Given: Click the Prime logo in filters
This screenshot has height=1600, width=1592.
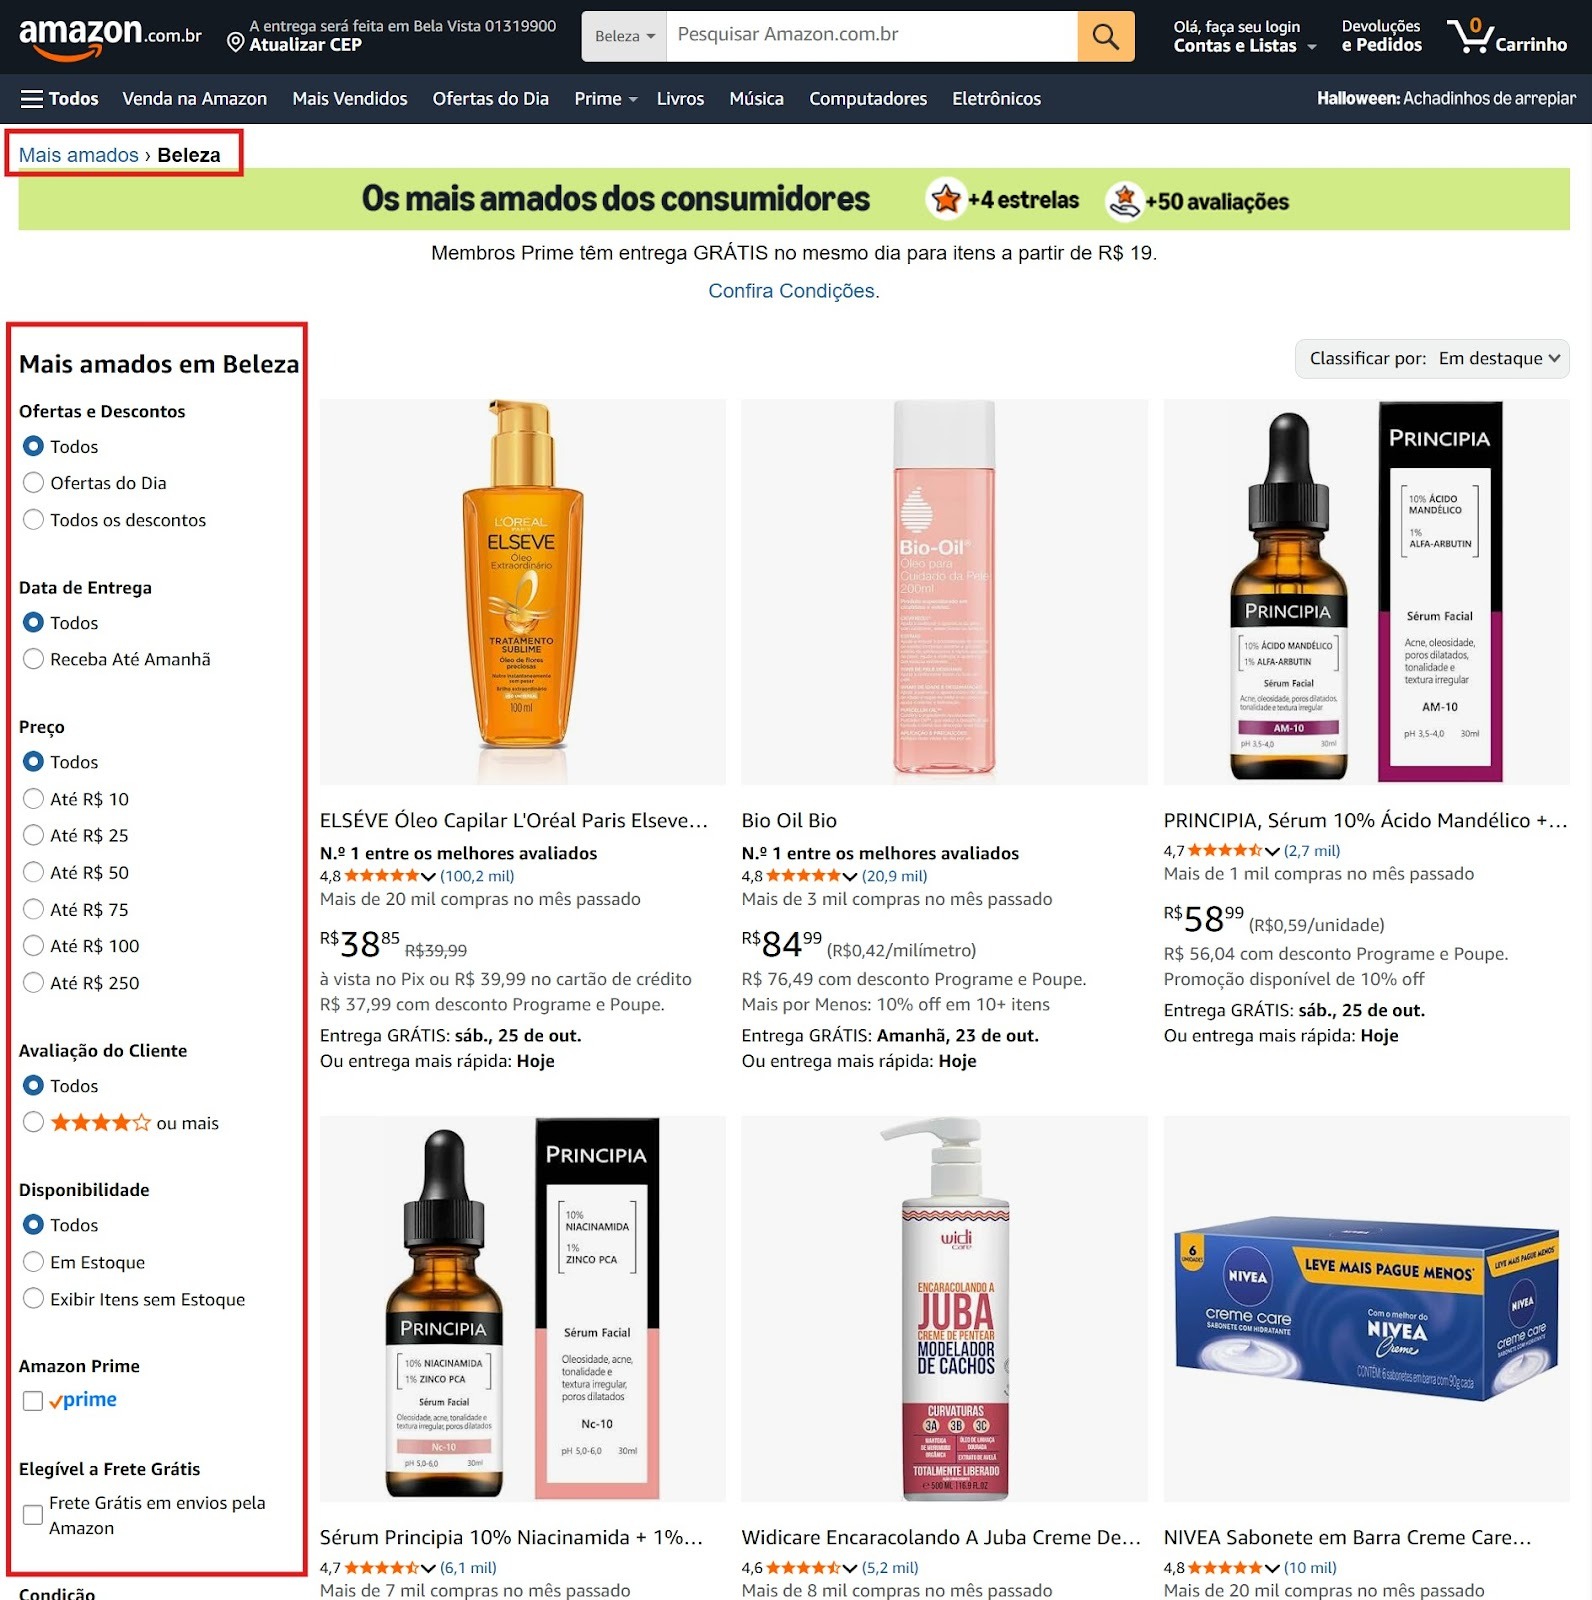Looking at the screenshot, I should (84, 1400).
